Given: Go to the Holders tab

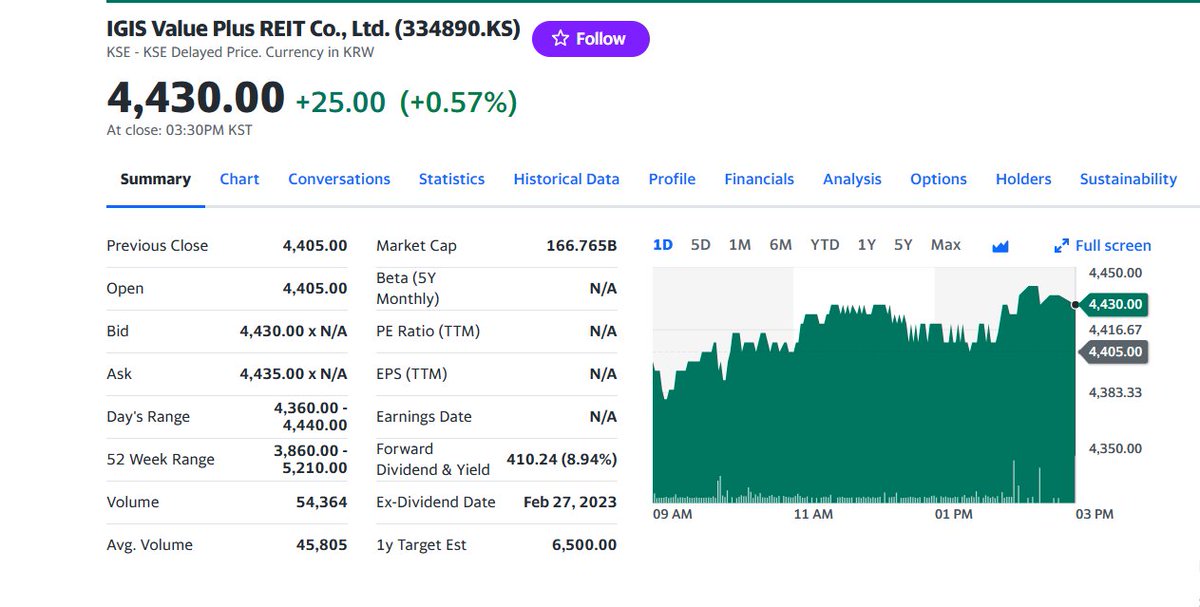Looking at the screenshot, I should click(x=1023, y=179).
